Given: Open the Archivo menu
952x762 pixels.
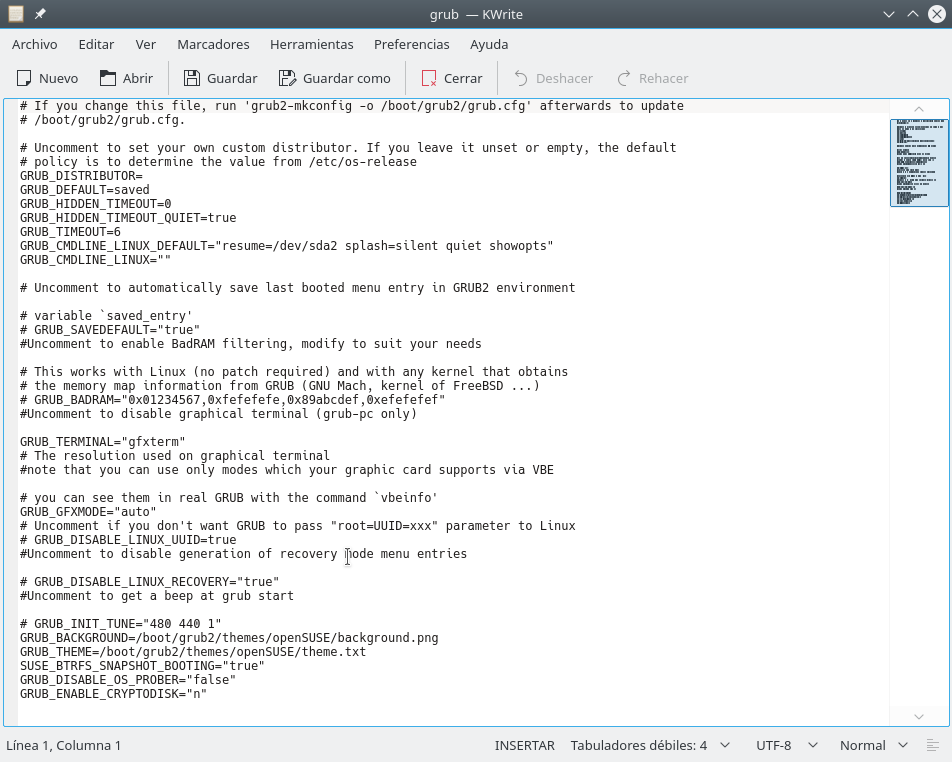Looking at the screenshot, I should [34, 44].
